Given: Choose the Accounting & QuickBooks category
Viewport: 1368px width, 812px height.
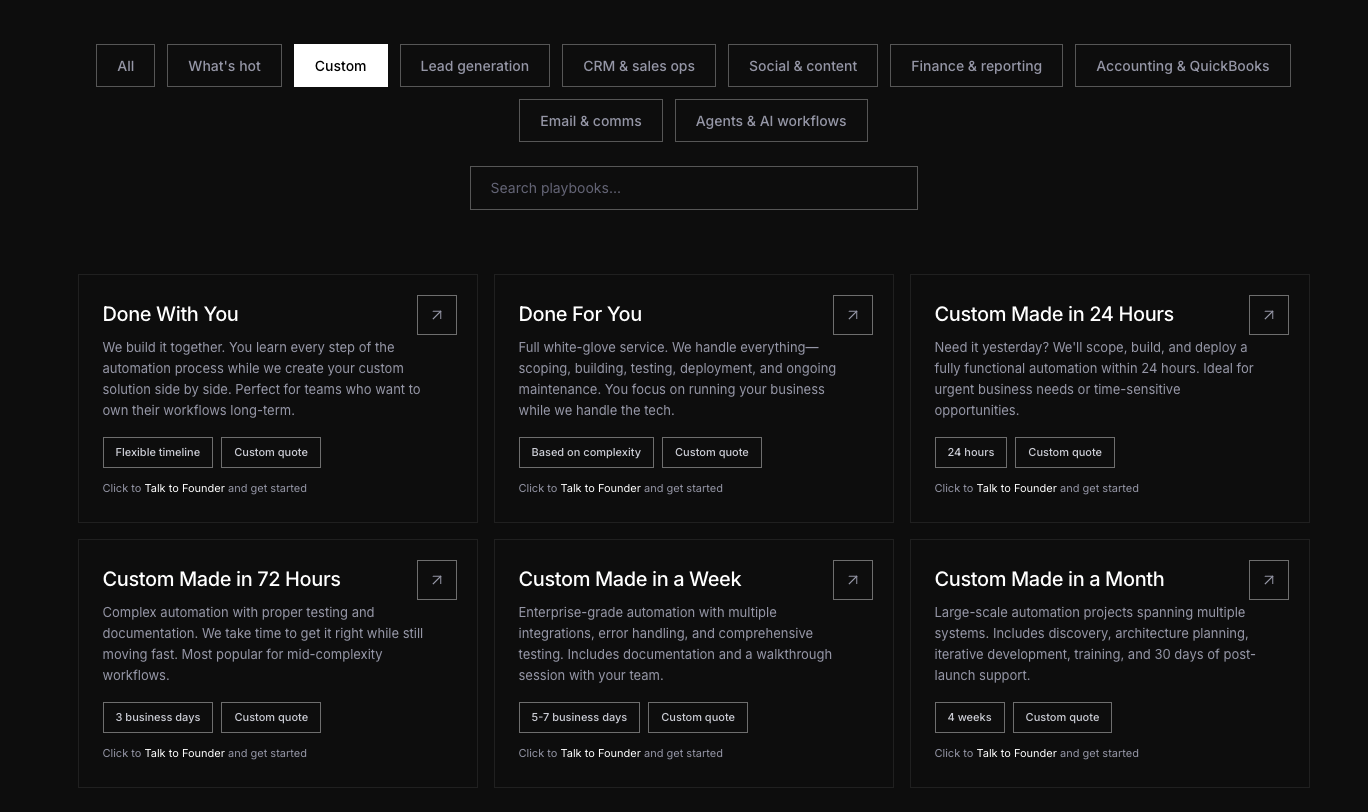Looking at the screenshot, I should tap(1182, 65).
